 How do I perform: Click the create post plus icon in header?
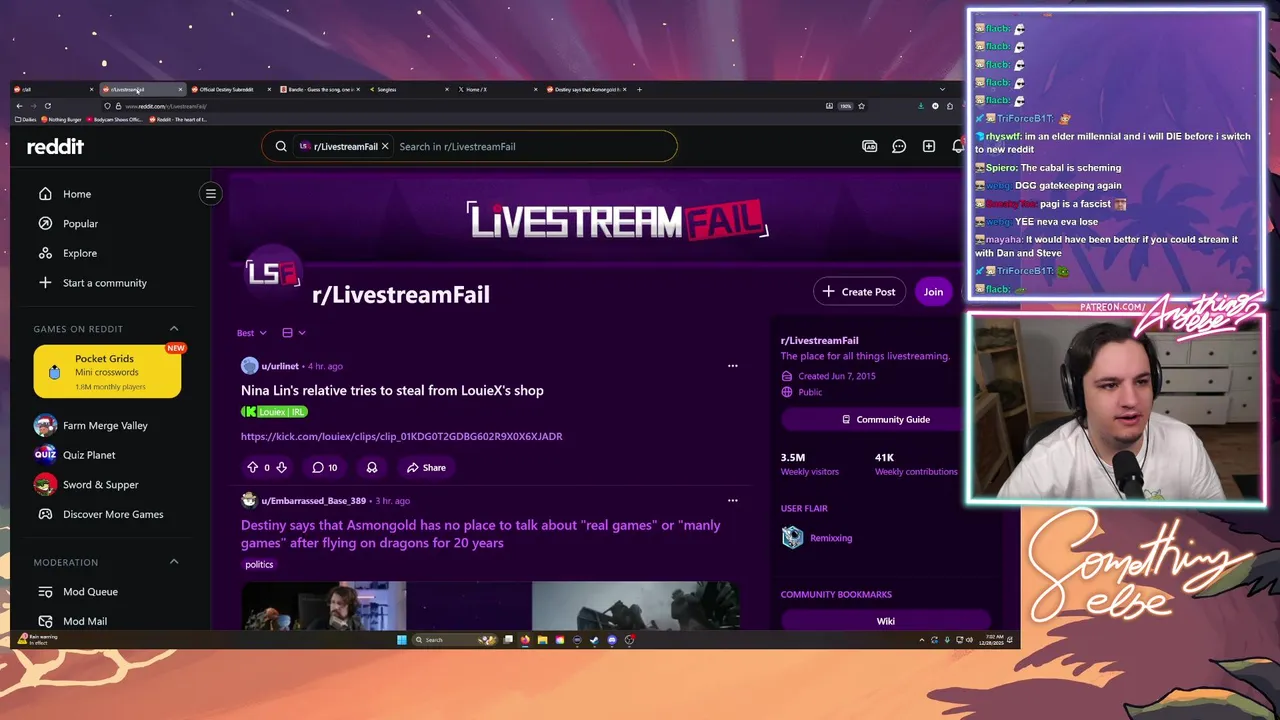coord(929,146)
